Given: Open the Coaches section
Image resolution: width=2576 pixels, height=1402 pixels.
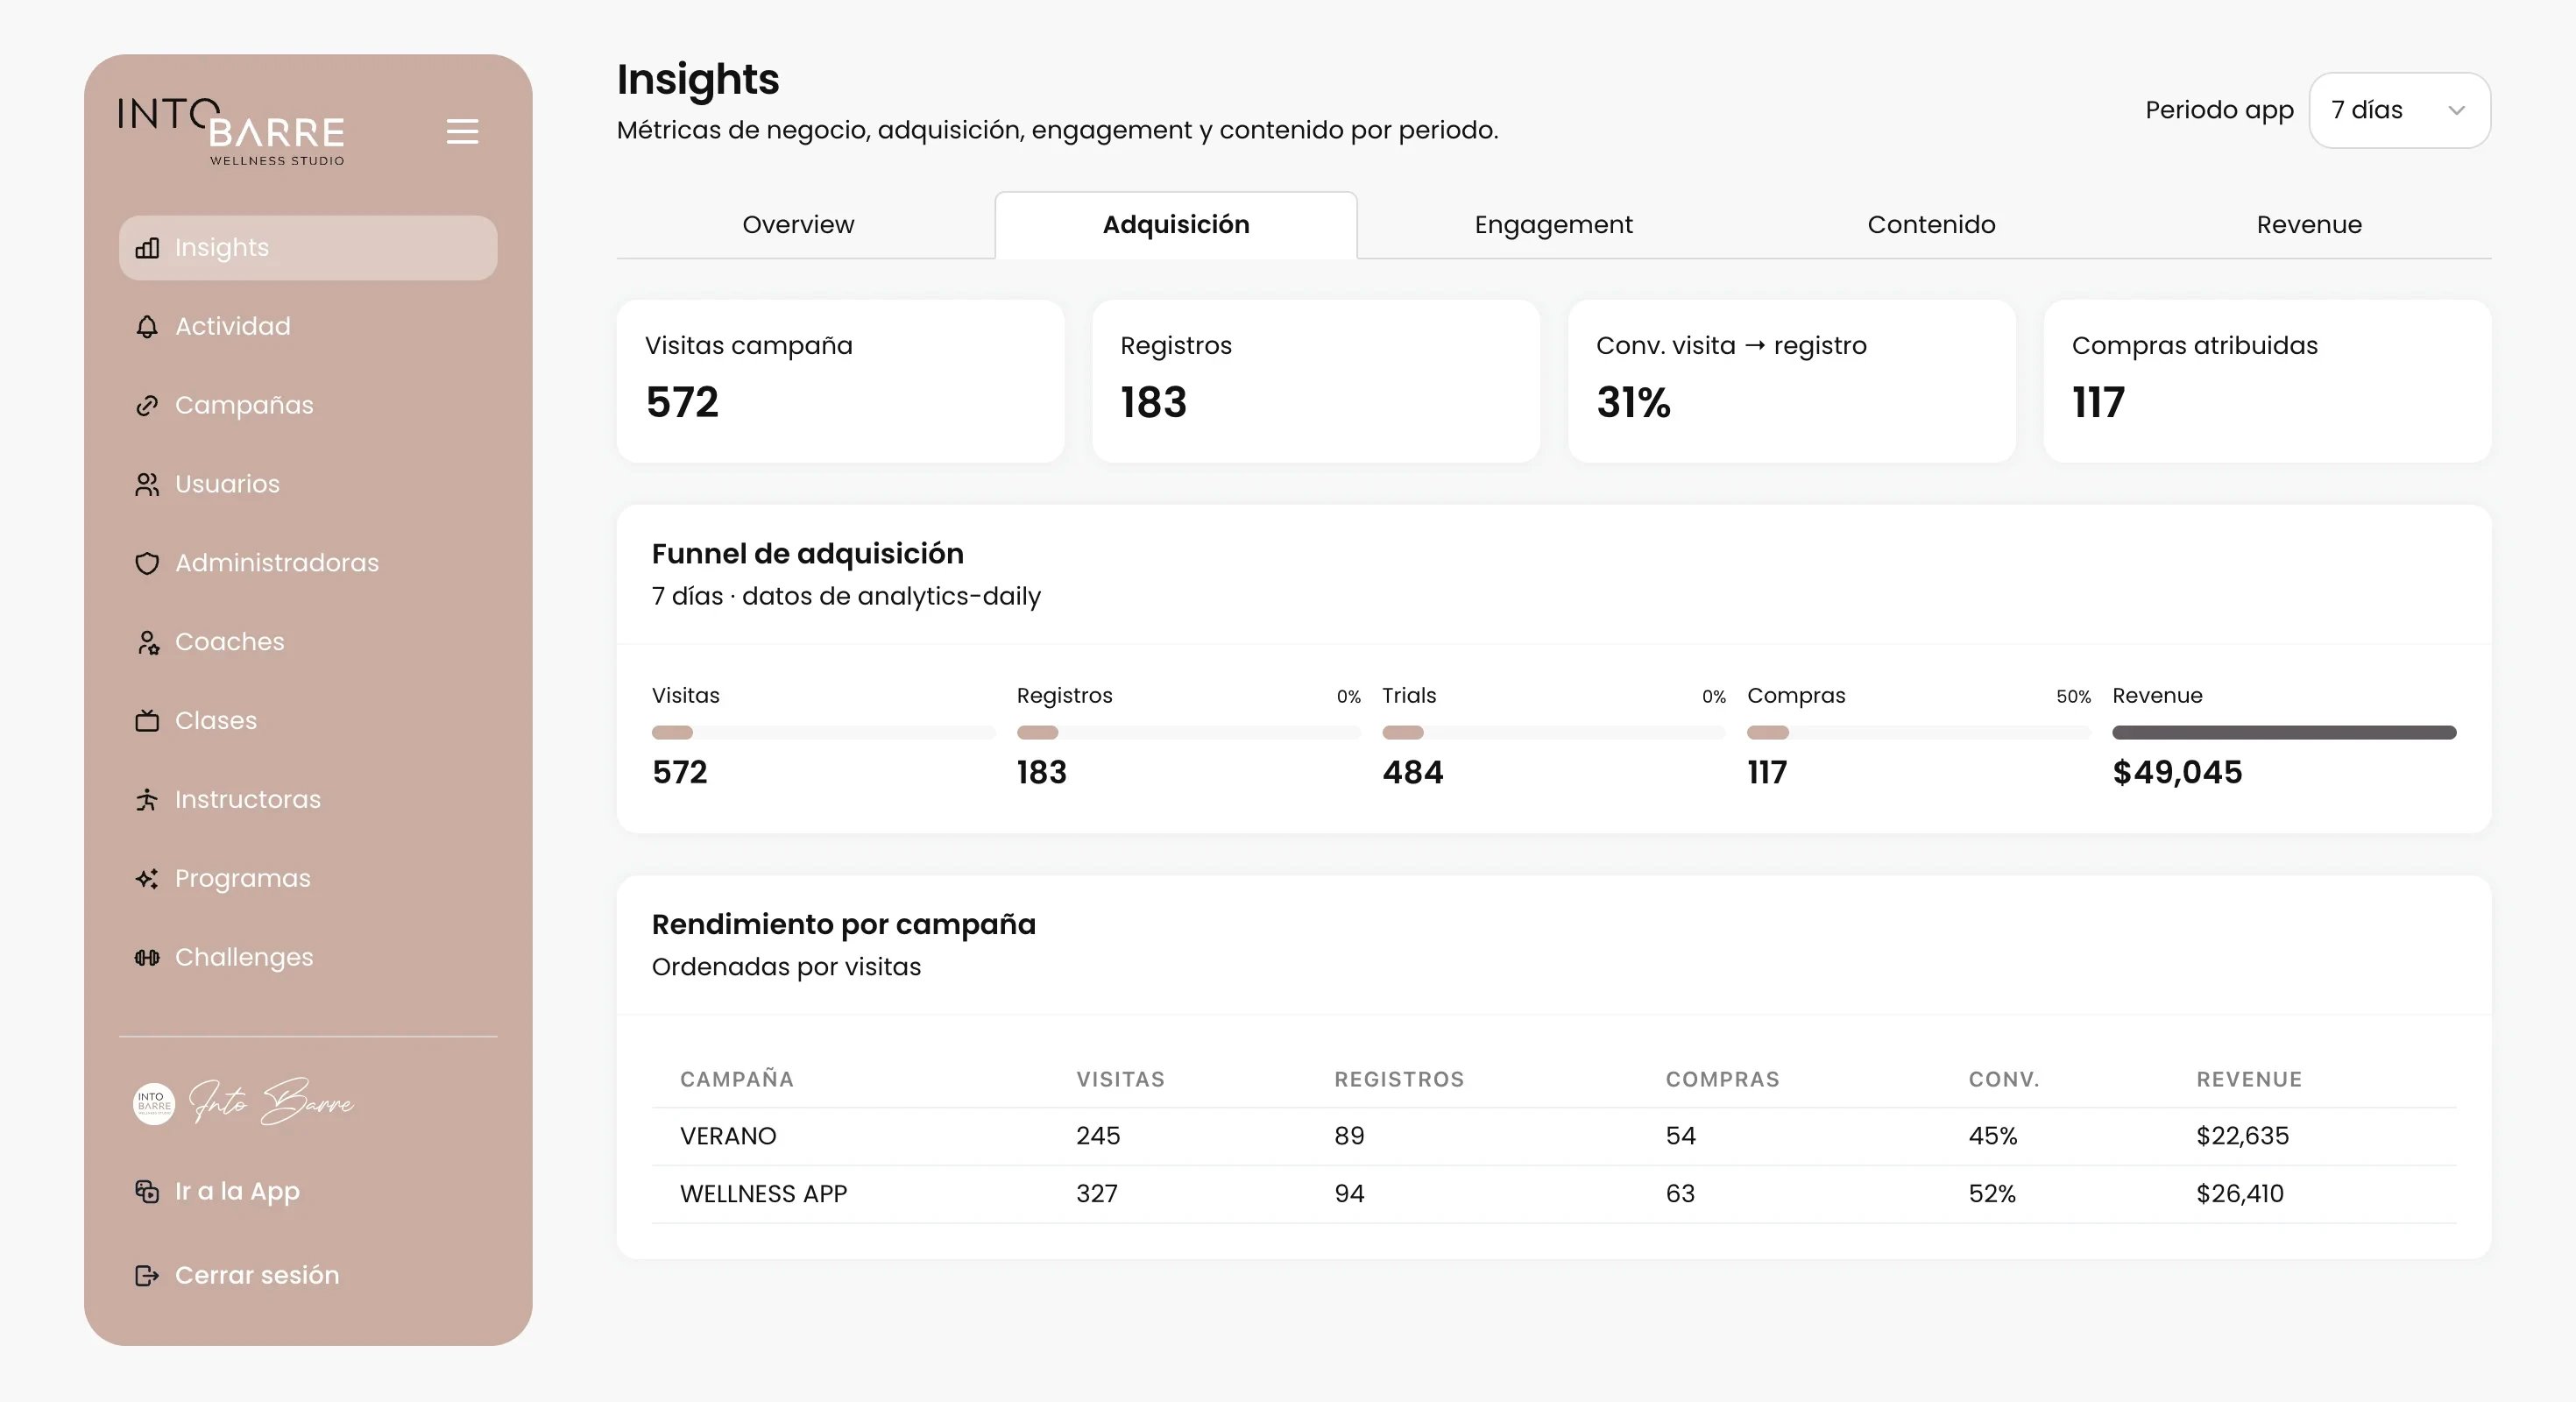Looking at the screenshot, I should (x=308, y=642).
